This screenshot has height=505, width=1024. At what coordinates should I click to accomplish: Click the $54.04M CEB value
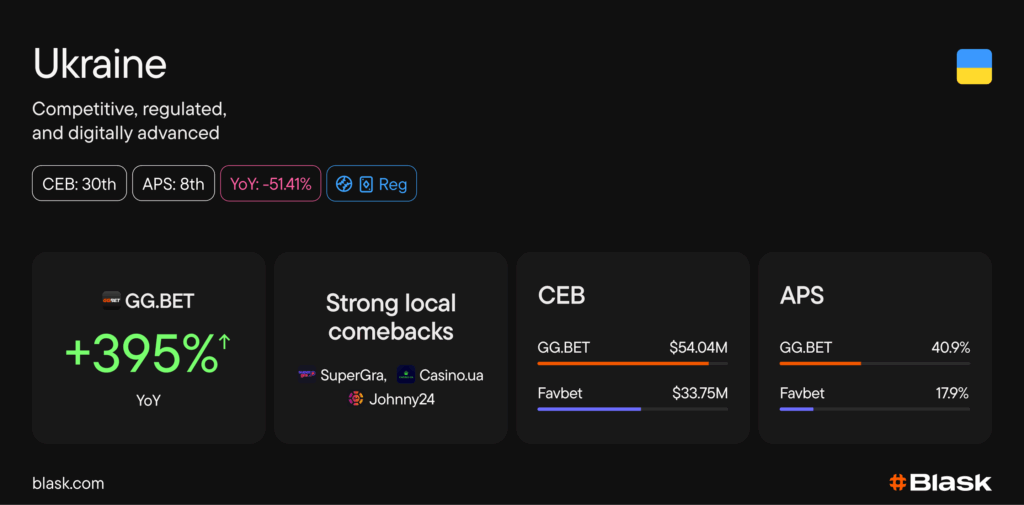coord(698,348)
